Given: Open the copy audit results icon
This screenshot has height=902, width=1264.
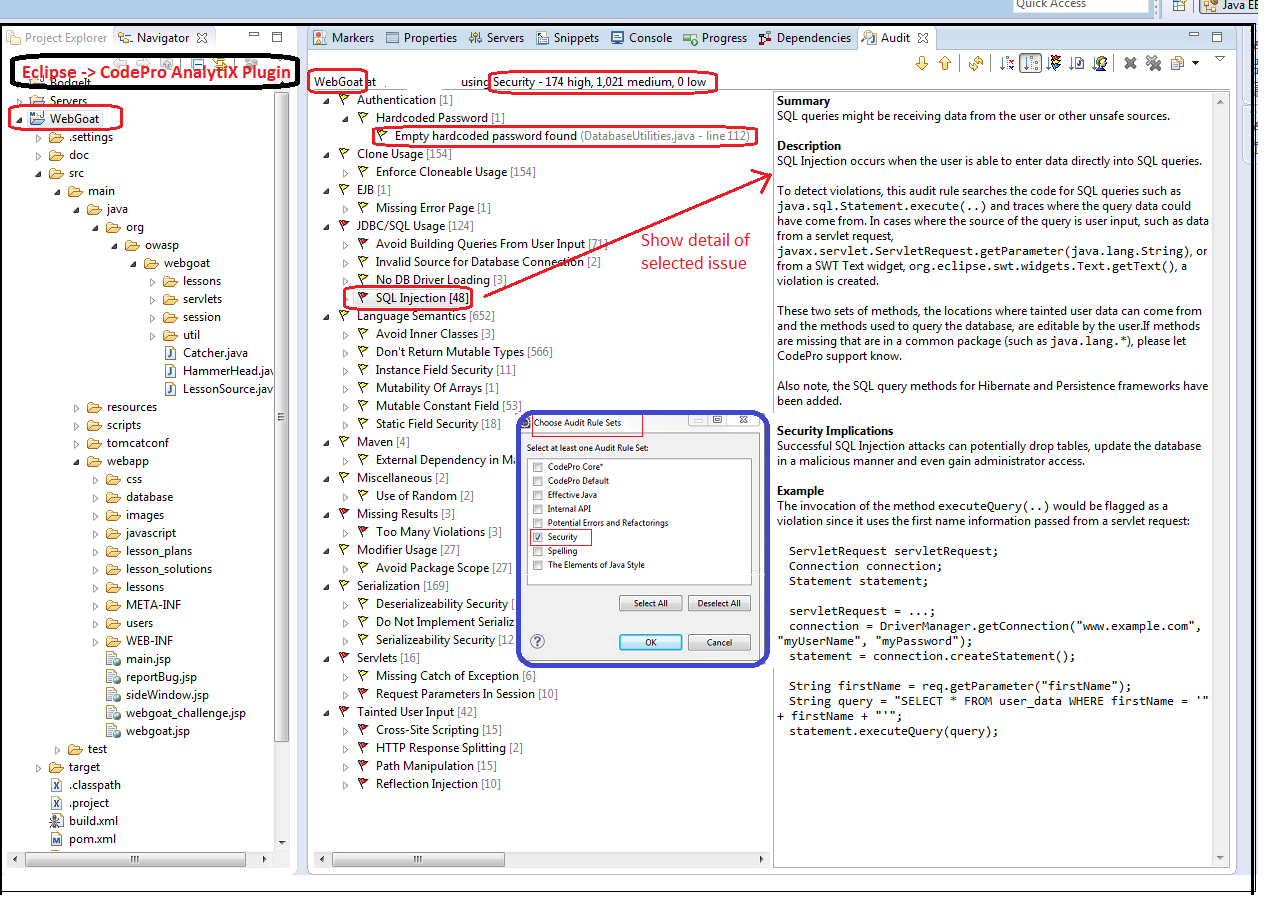Looking at the screenshot, I should [x=1175, y=63].
